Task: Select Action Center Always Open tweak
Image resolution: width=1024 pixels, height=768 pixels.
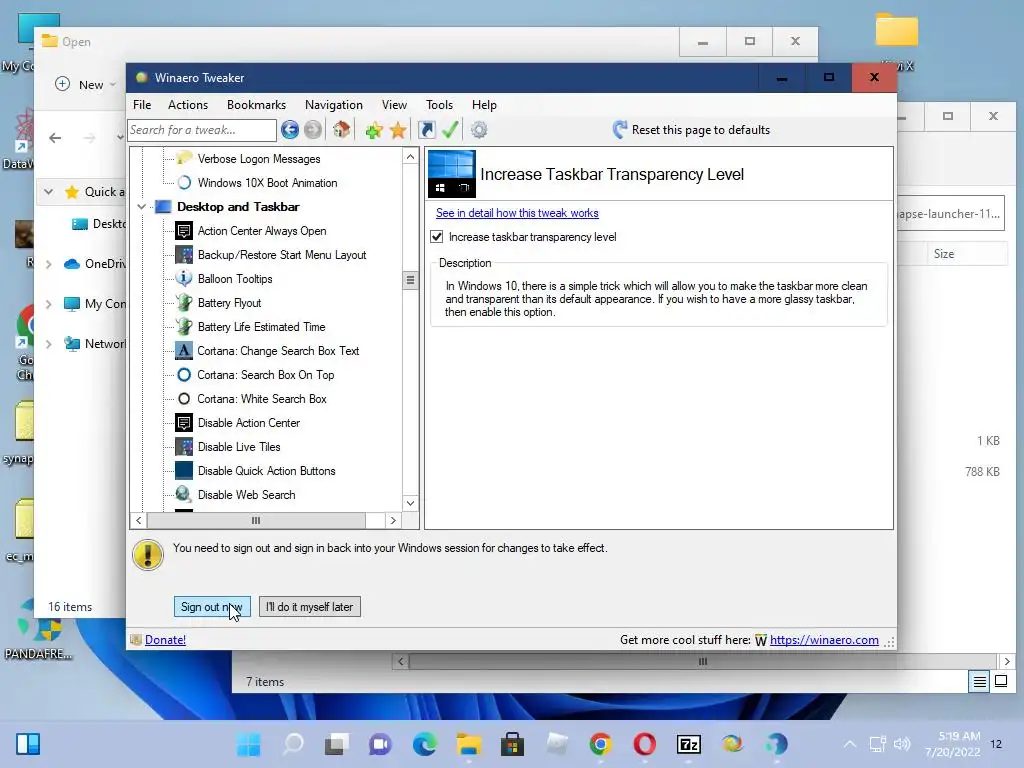Action: [261, 231]
